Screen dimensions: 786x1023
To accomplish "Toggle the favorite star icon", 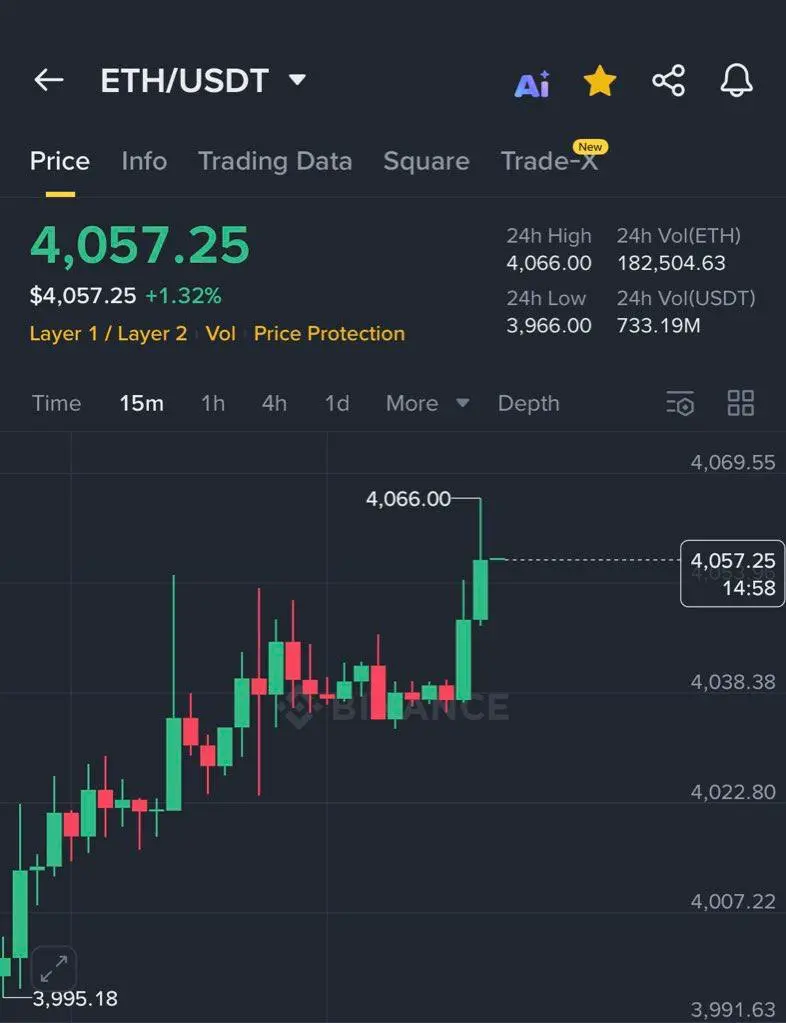I will pyautogui.click(x=599, y=81).
